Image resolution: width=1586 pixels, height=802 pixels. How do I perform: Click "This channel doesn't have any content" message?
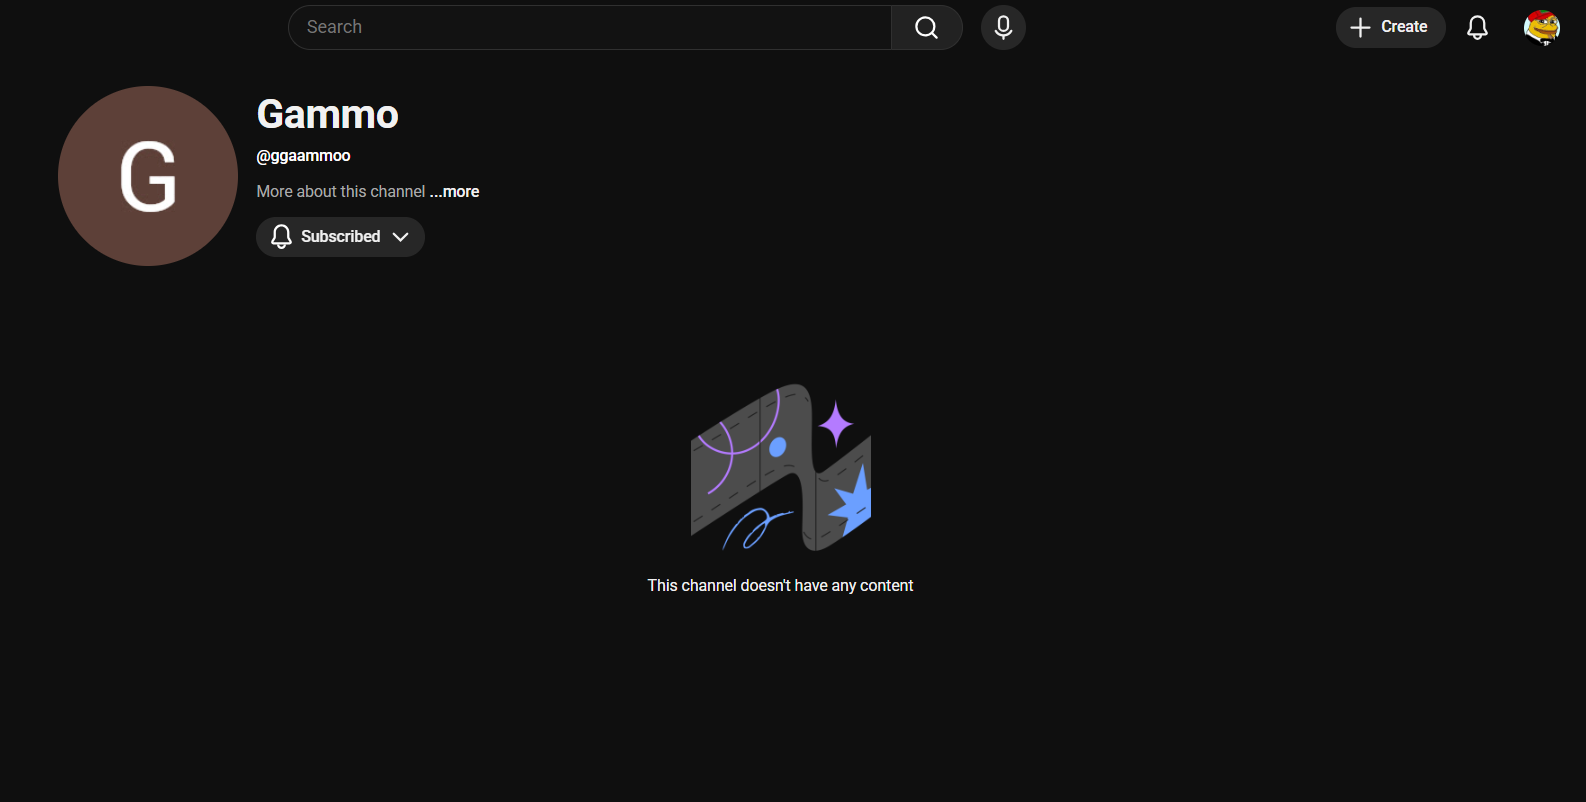[780, 586]
